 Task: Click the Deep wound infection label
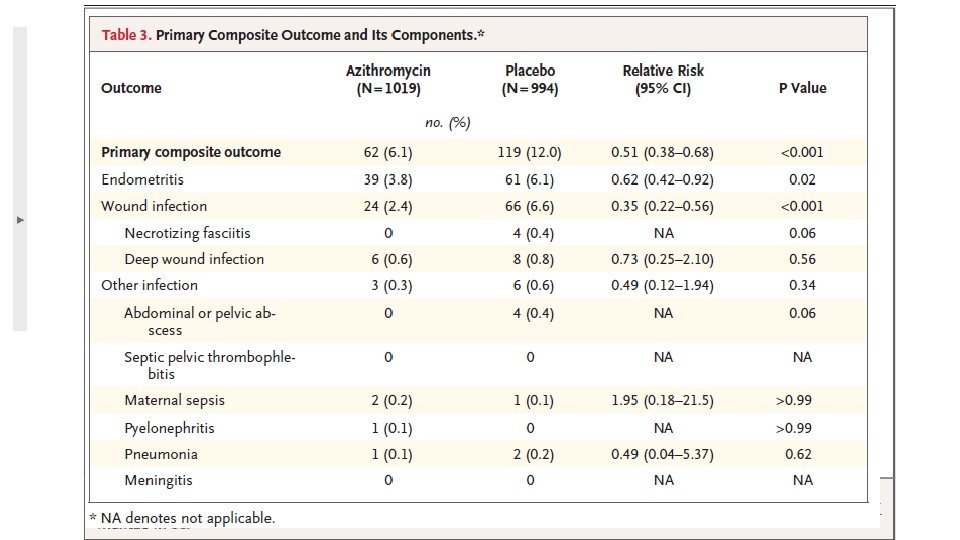coord(194,260)
